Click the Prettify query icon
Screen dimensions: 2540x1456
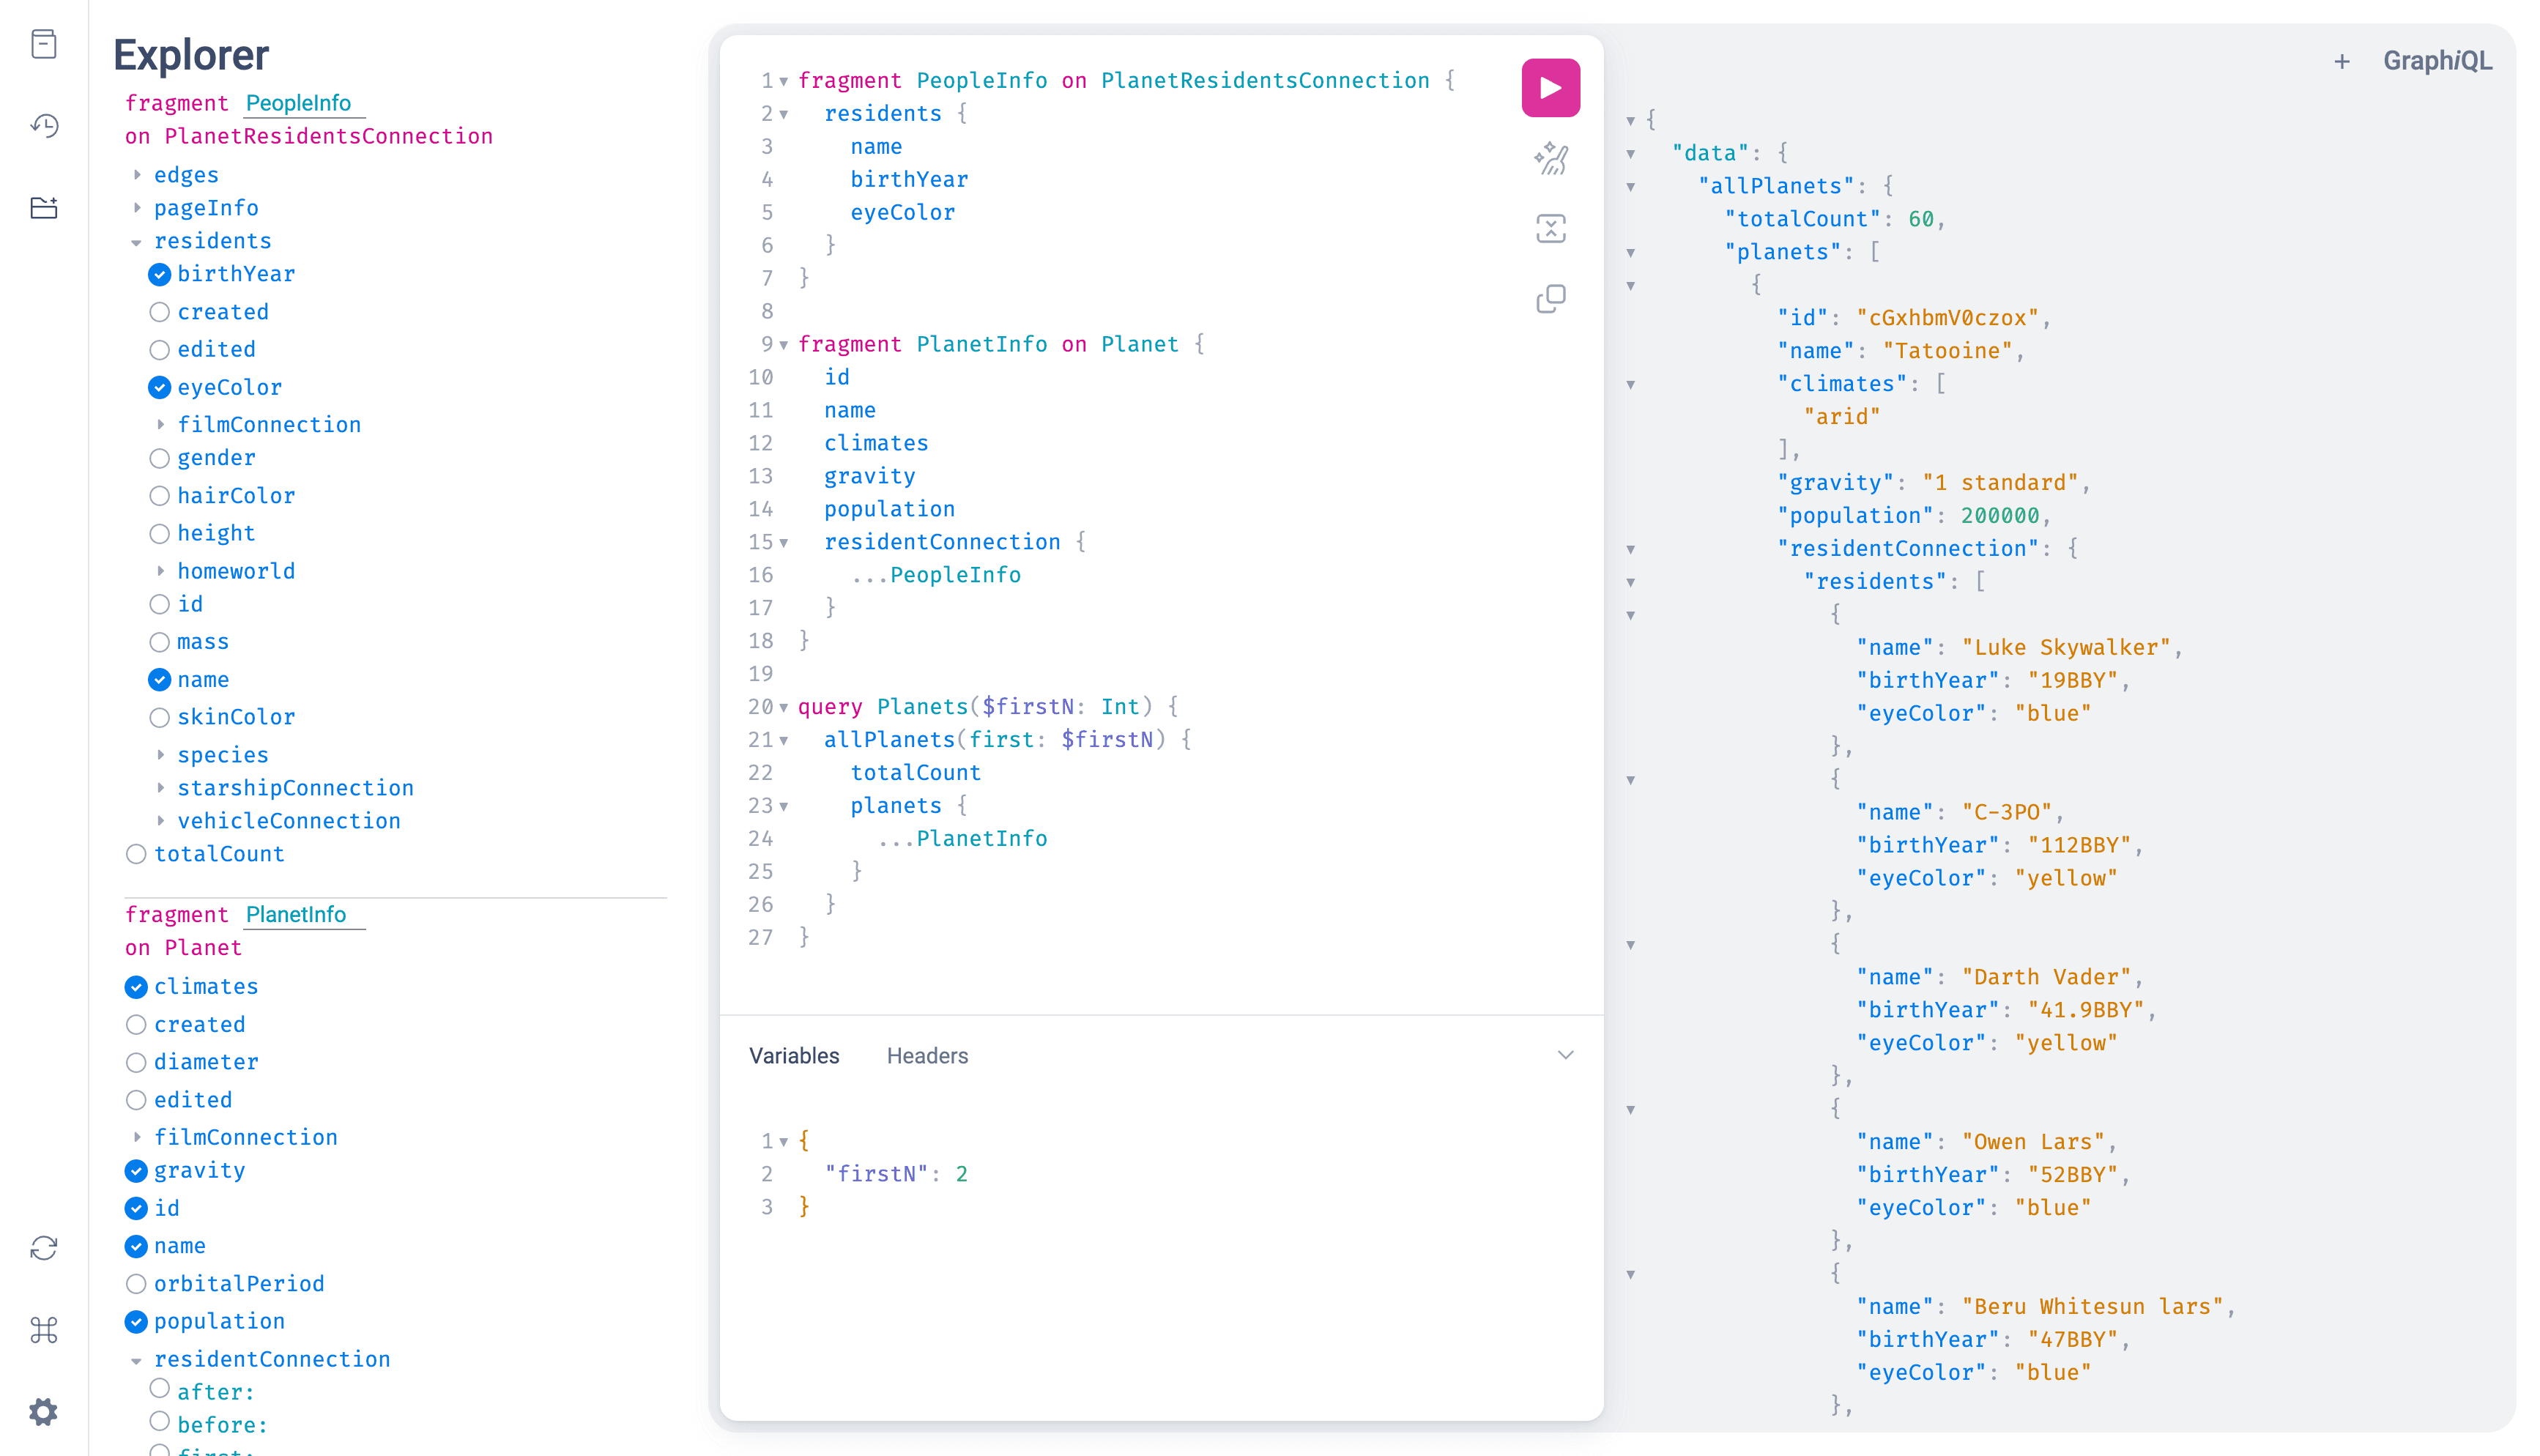[x=1550, y=159]
